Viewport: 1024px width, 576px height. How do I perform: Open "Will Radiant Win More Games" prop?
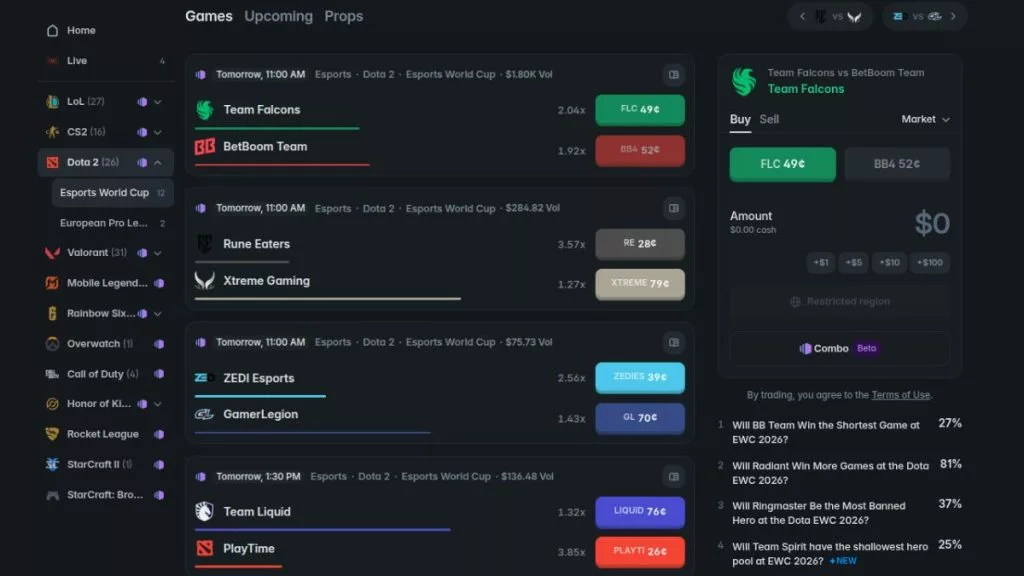click(x=830, y=473)
